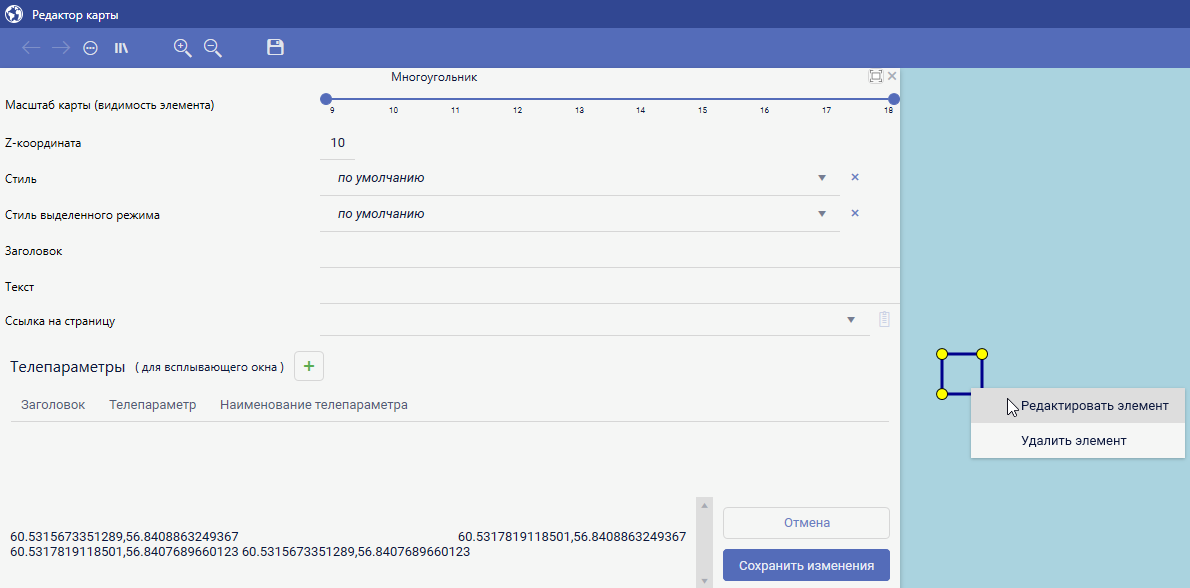This screenshot has height=588, width=1190.
Task: Clear the Стиль field with its X icon
Action: (855, 177)
